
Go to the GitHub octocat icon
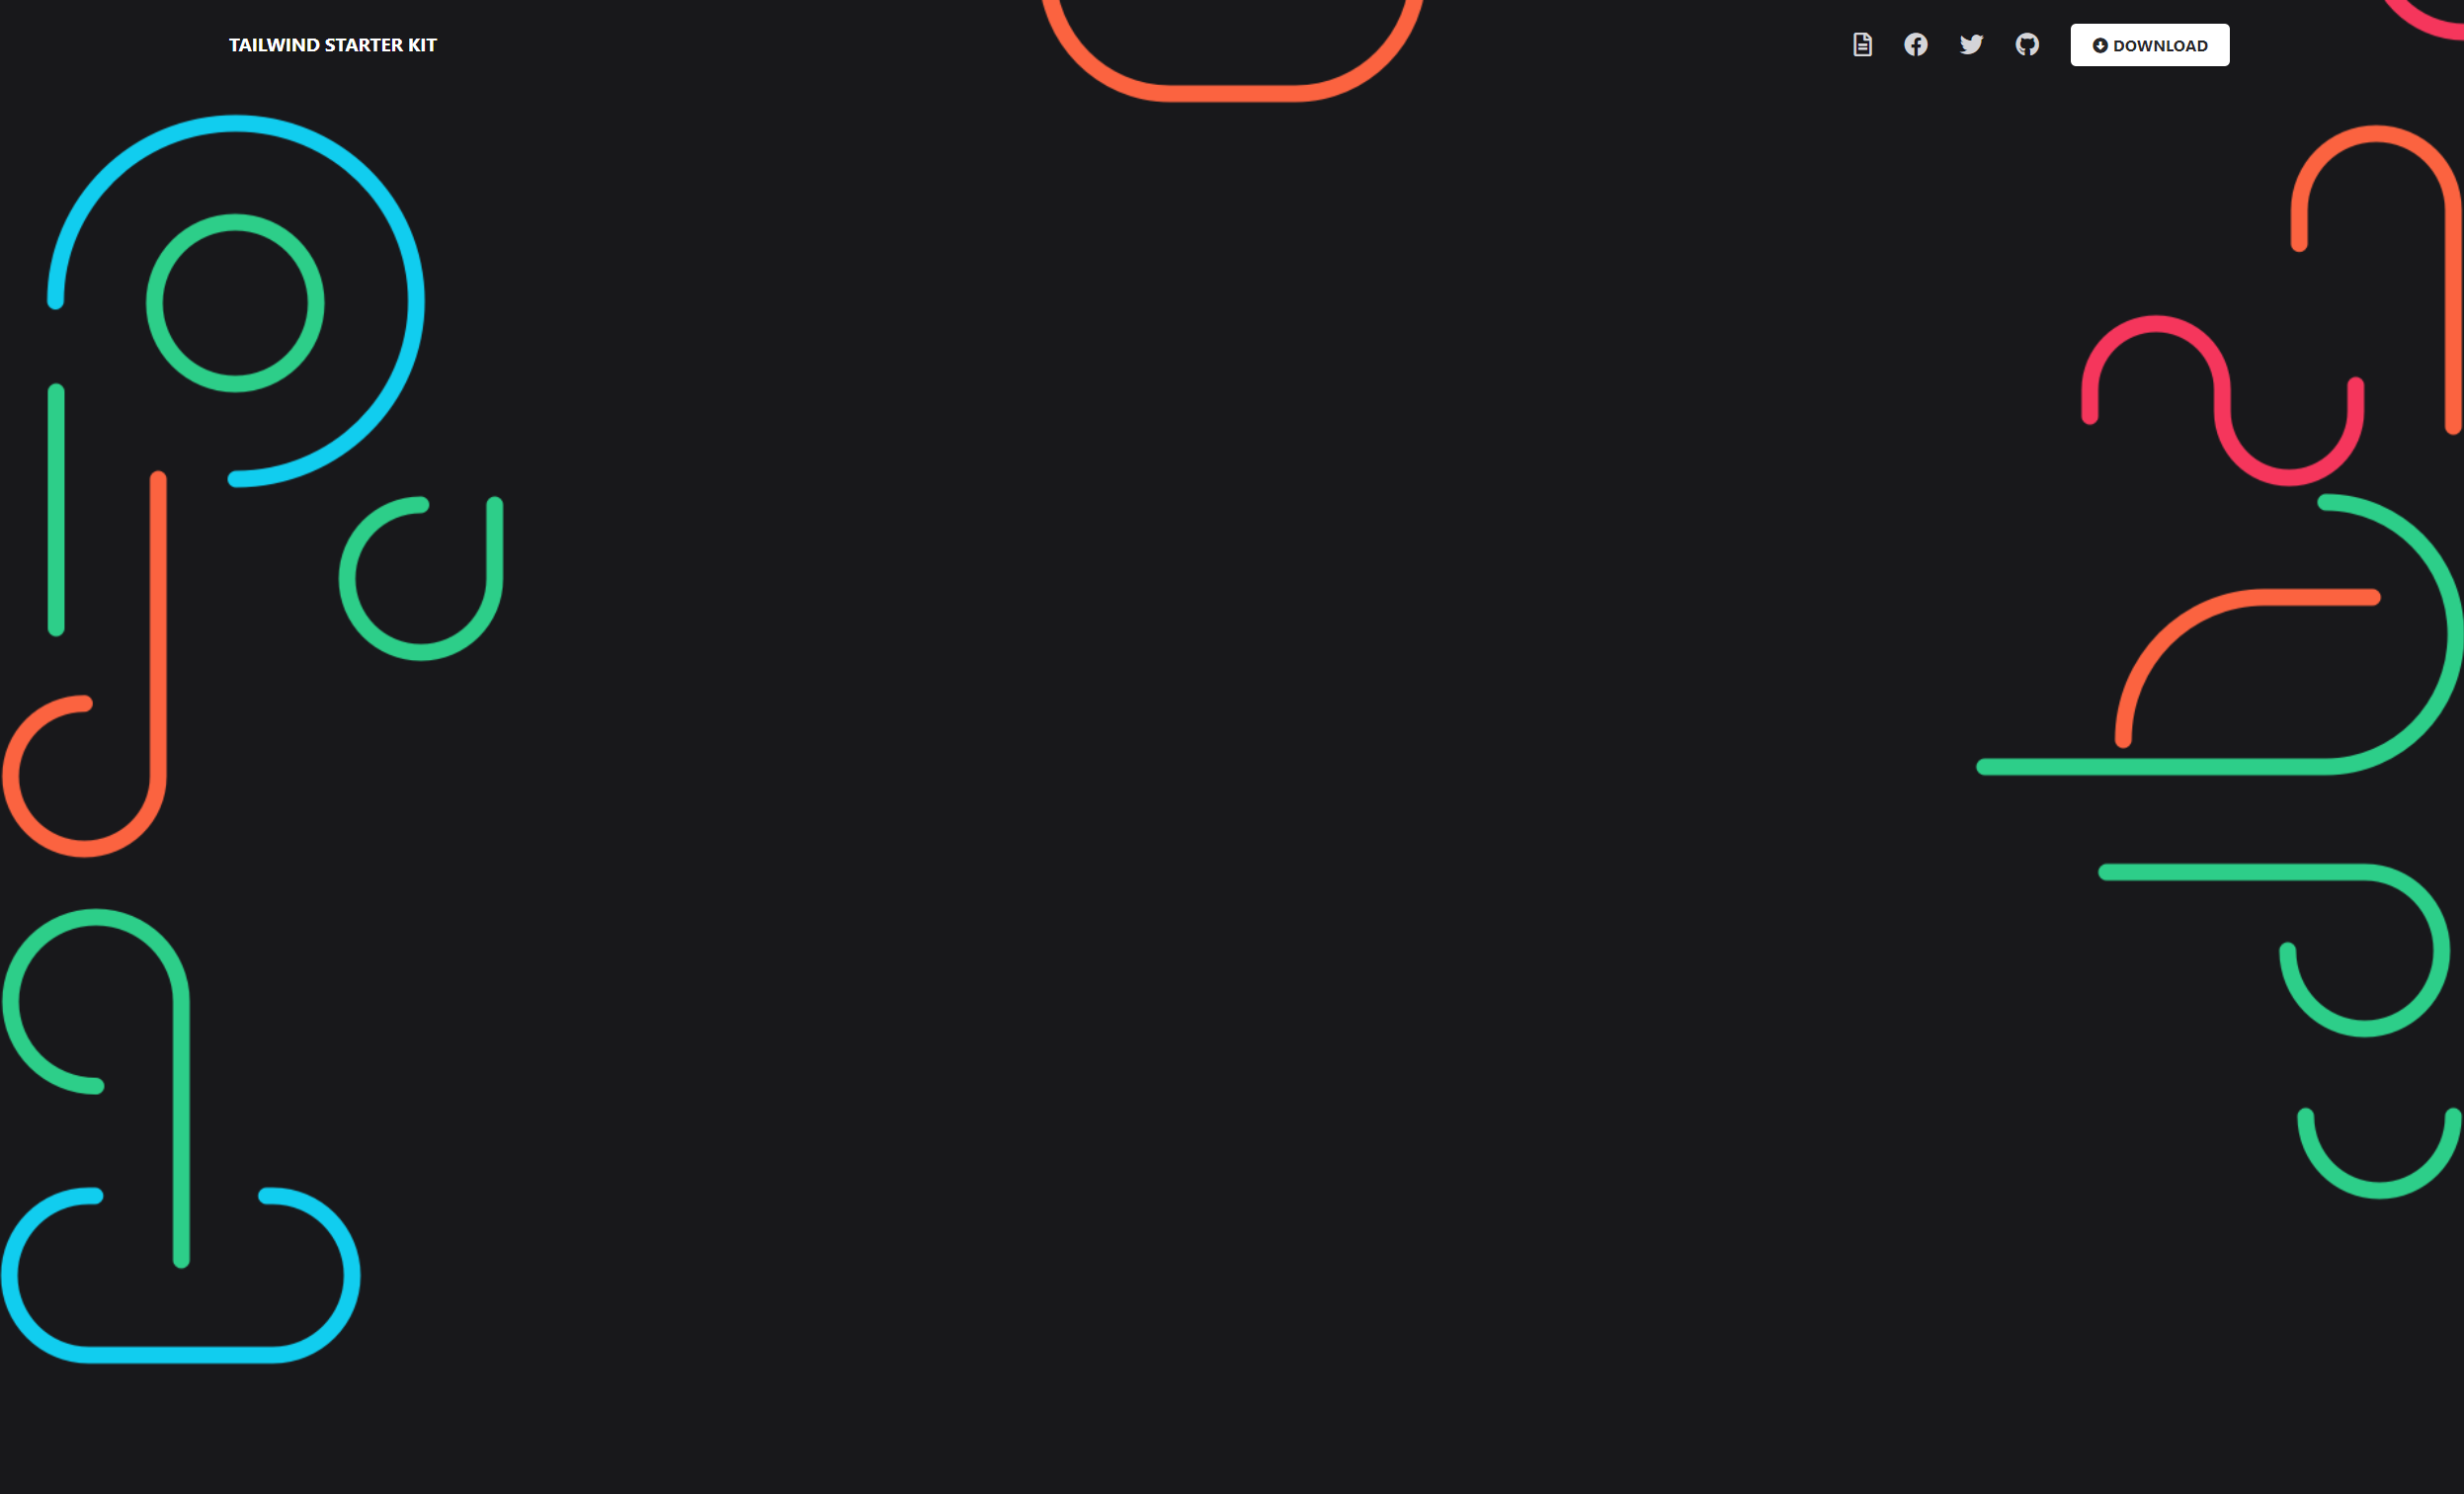coord(2027,45)
